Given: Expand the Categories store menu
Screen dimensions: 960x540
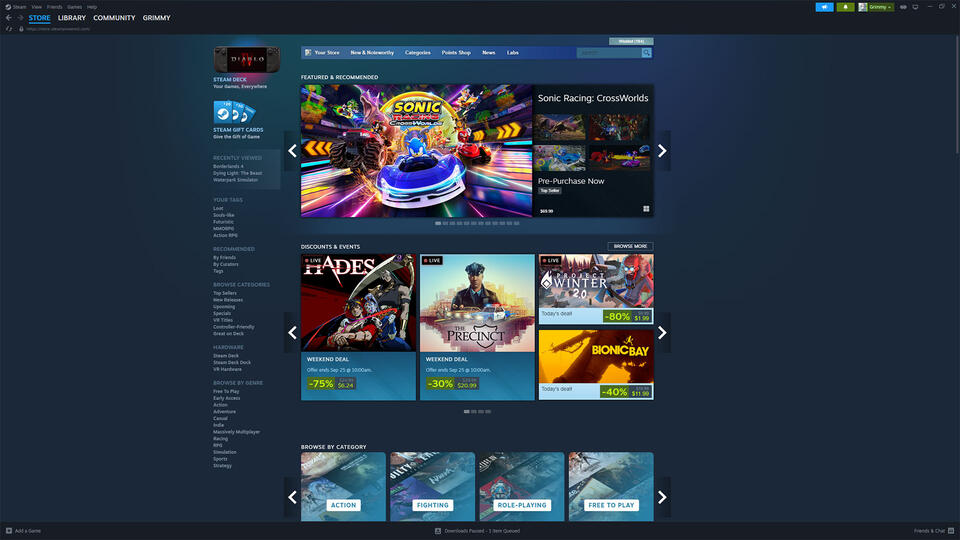Looking at the screenshot, I should click(418, 53).
